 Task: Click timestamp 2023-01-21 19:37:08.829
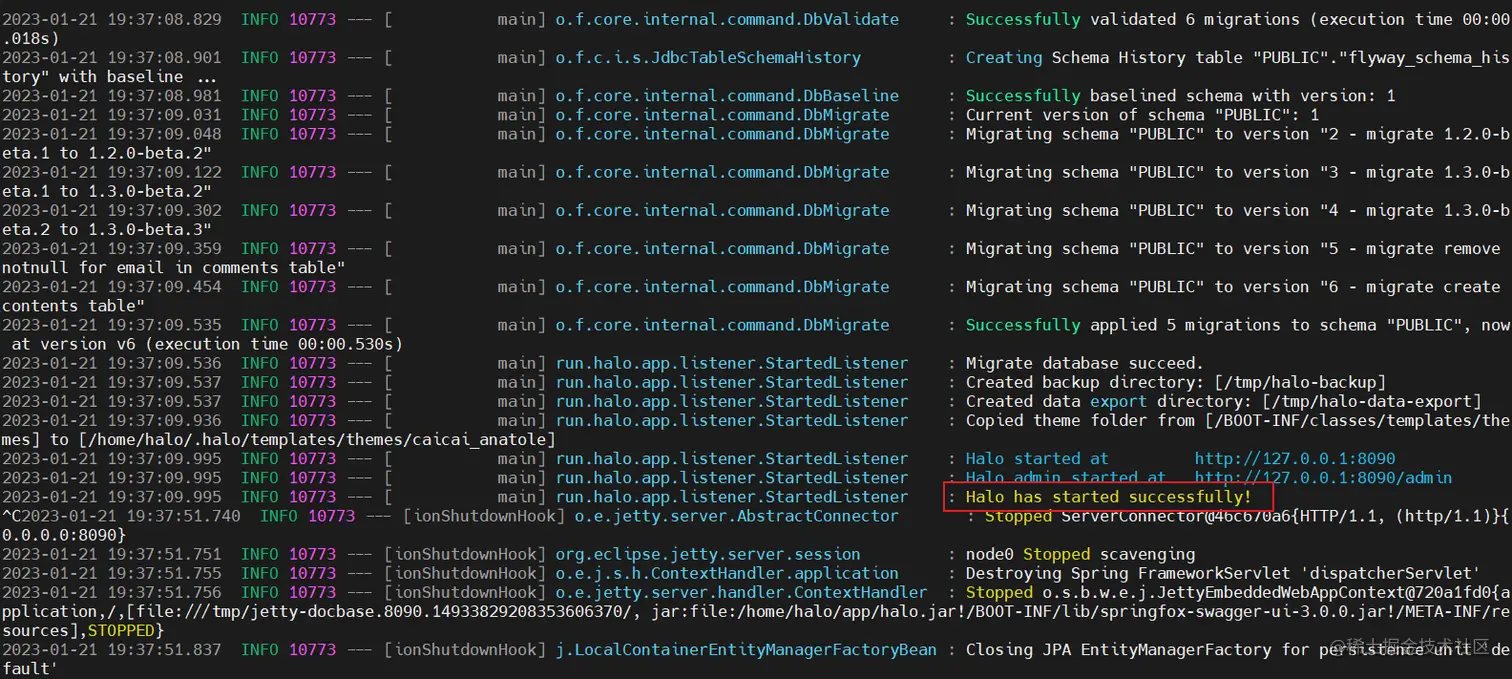point(112,19)
